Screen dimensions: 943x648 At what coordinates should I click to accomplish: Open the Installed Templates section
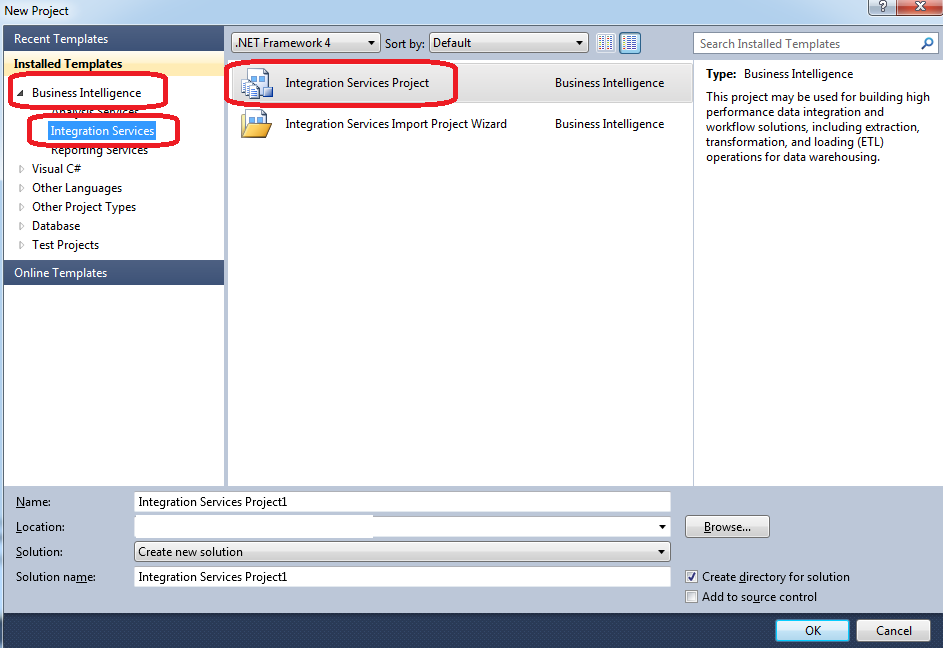click(114, 64)
